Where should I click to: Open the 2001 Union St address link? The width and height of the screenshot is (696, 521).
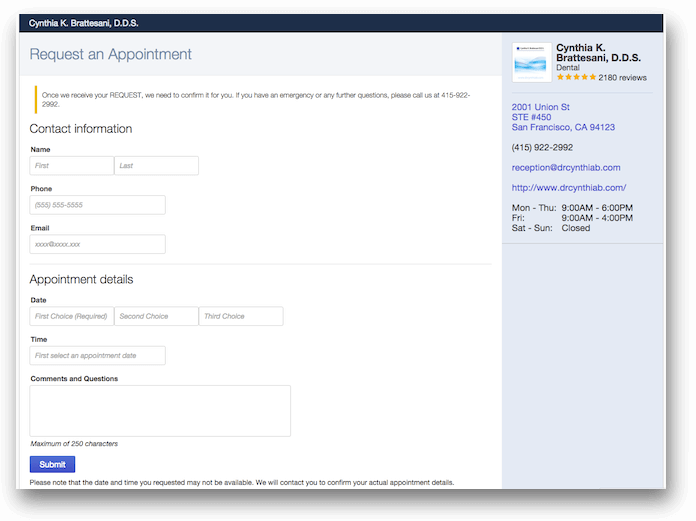click(540, 107)
